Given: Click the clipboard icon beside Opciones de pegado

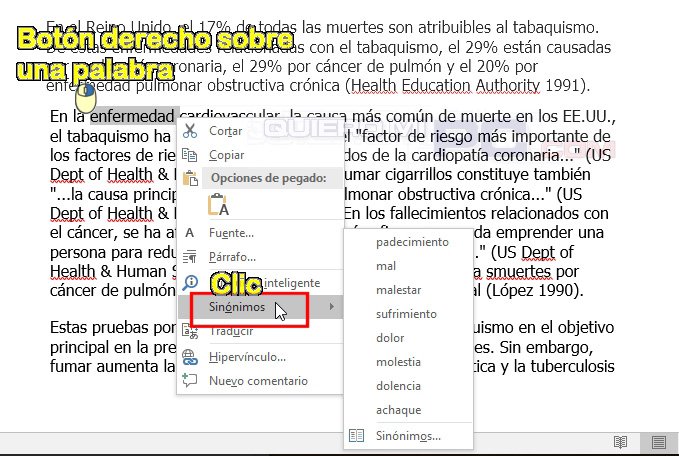Looking at the screenshot, I should (x=190, y=178).
